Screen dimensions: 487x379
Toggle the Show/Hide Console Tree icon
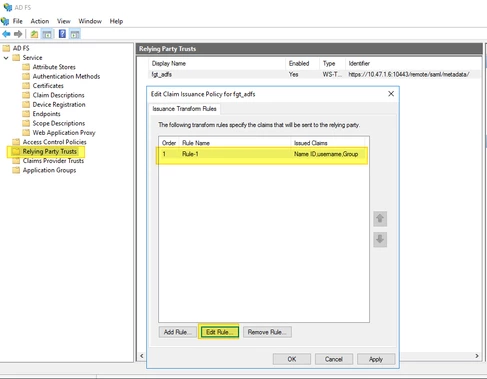[47, 34]
